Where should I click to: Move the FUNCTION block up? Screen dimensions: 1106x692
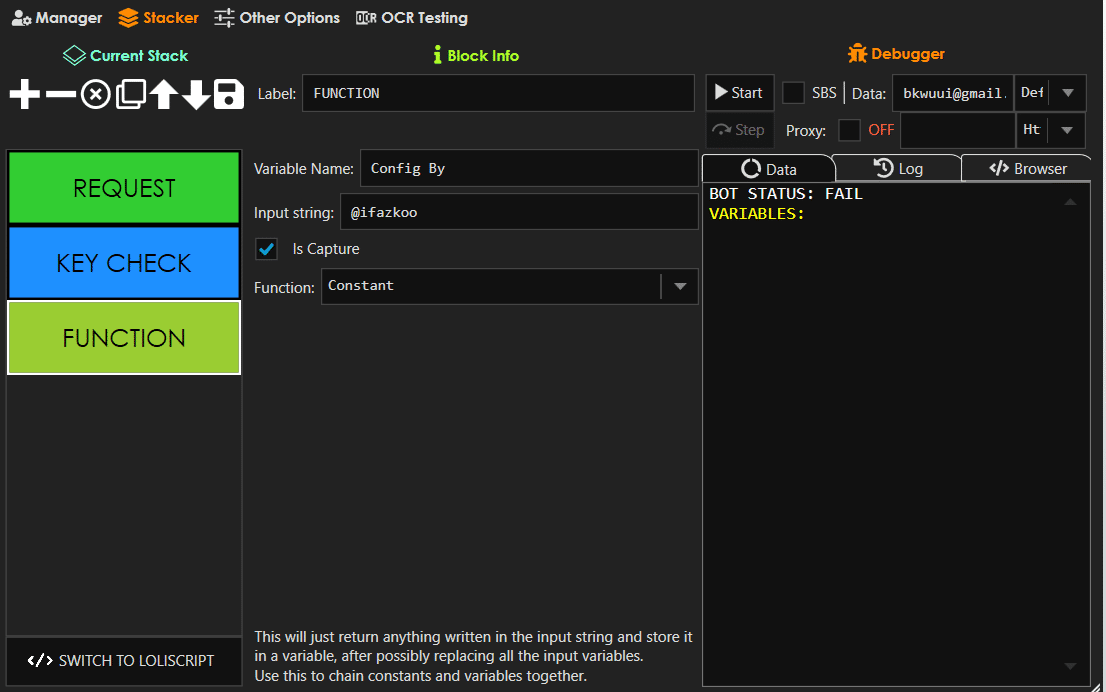(x=163, y=94)
